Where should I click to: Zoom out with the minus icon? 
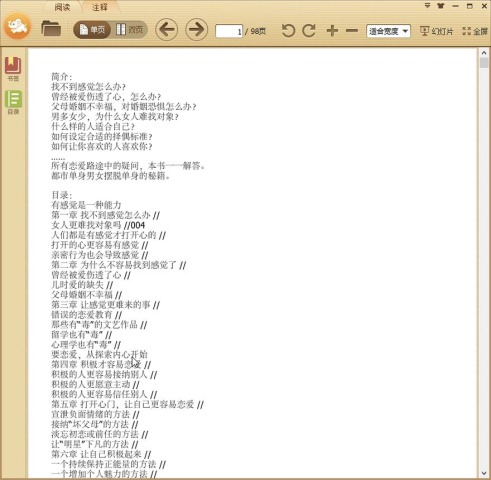click(x=352, y=31)
